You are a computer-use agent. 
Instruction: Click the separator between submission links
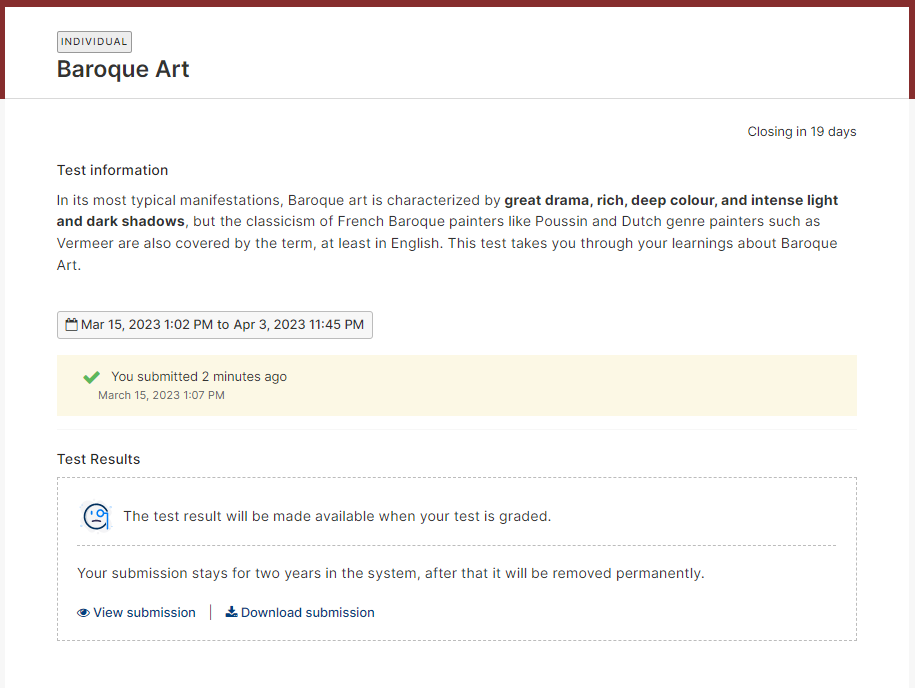(211, 613)
